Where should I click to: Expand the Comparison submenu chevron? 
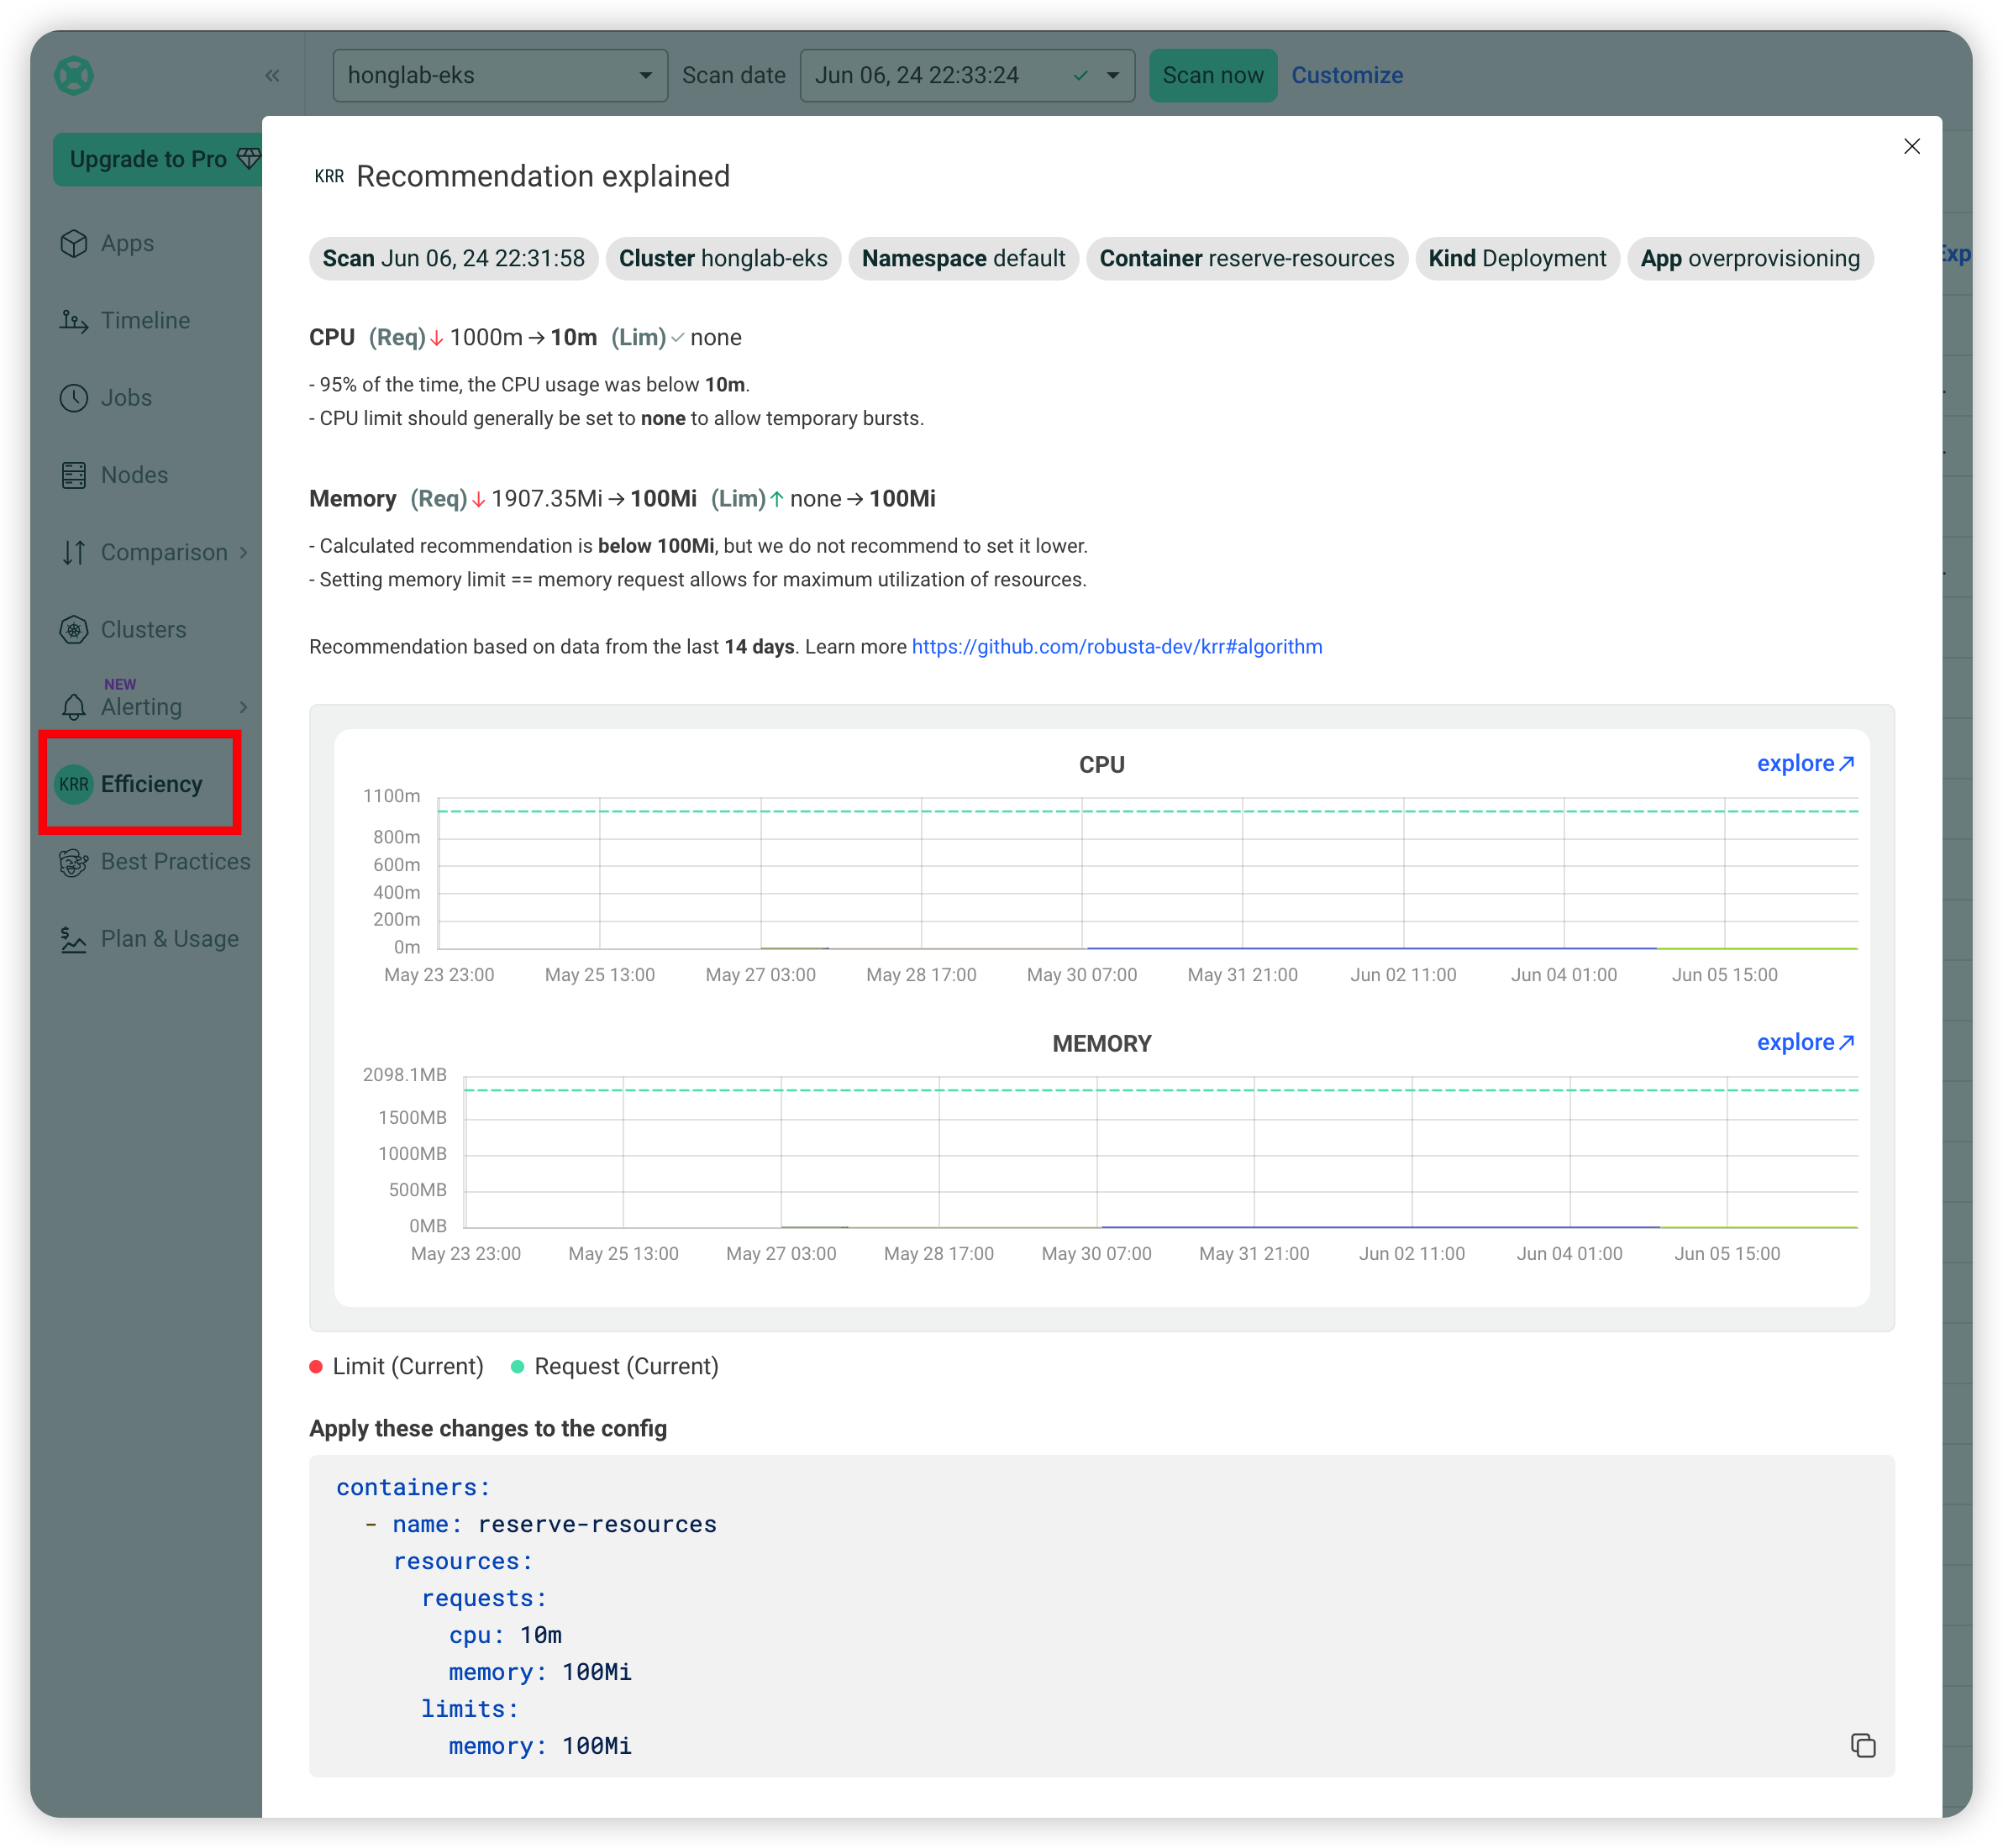243,553
